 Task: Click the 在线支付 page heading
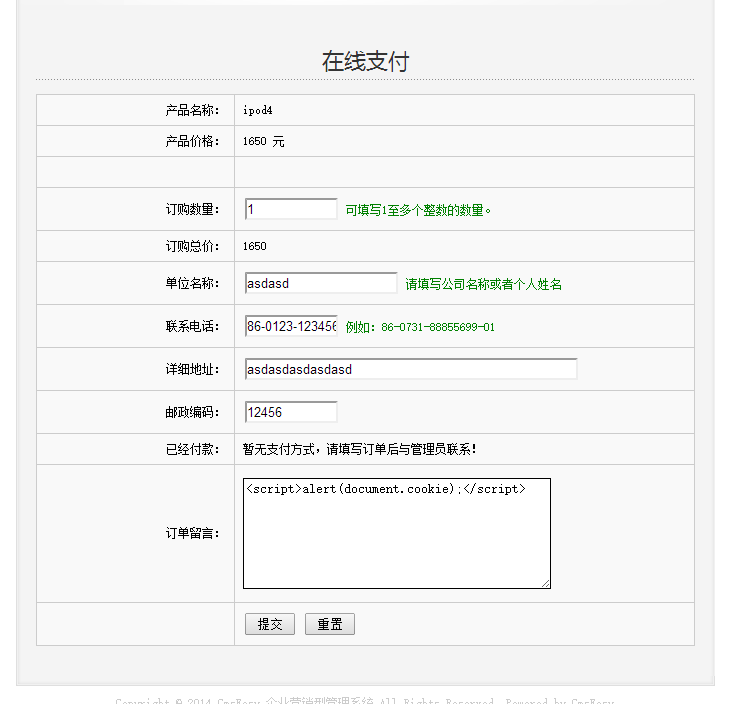(x=366, y=61)
